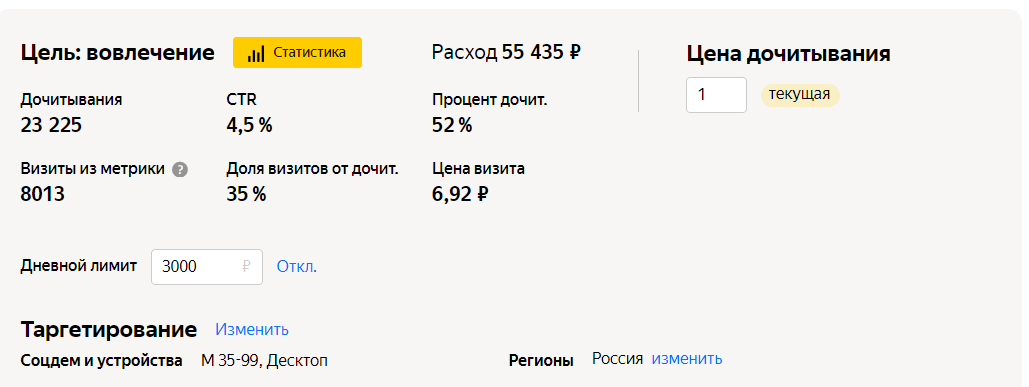Click the Процент дочит. 52 % metric
This screenshot has width=1029, height=387.
490,113
